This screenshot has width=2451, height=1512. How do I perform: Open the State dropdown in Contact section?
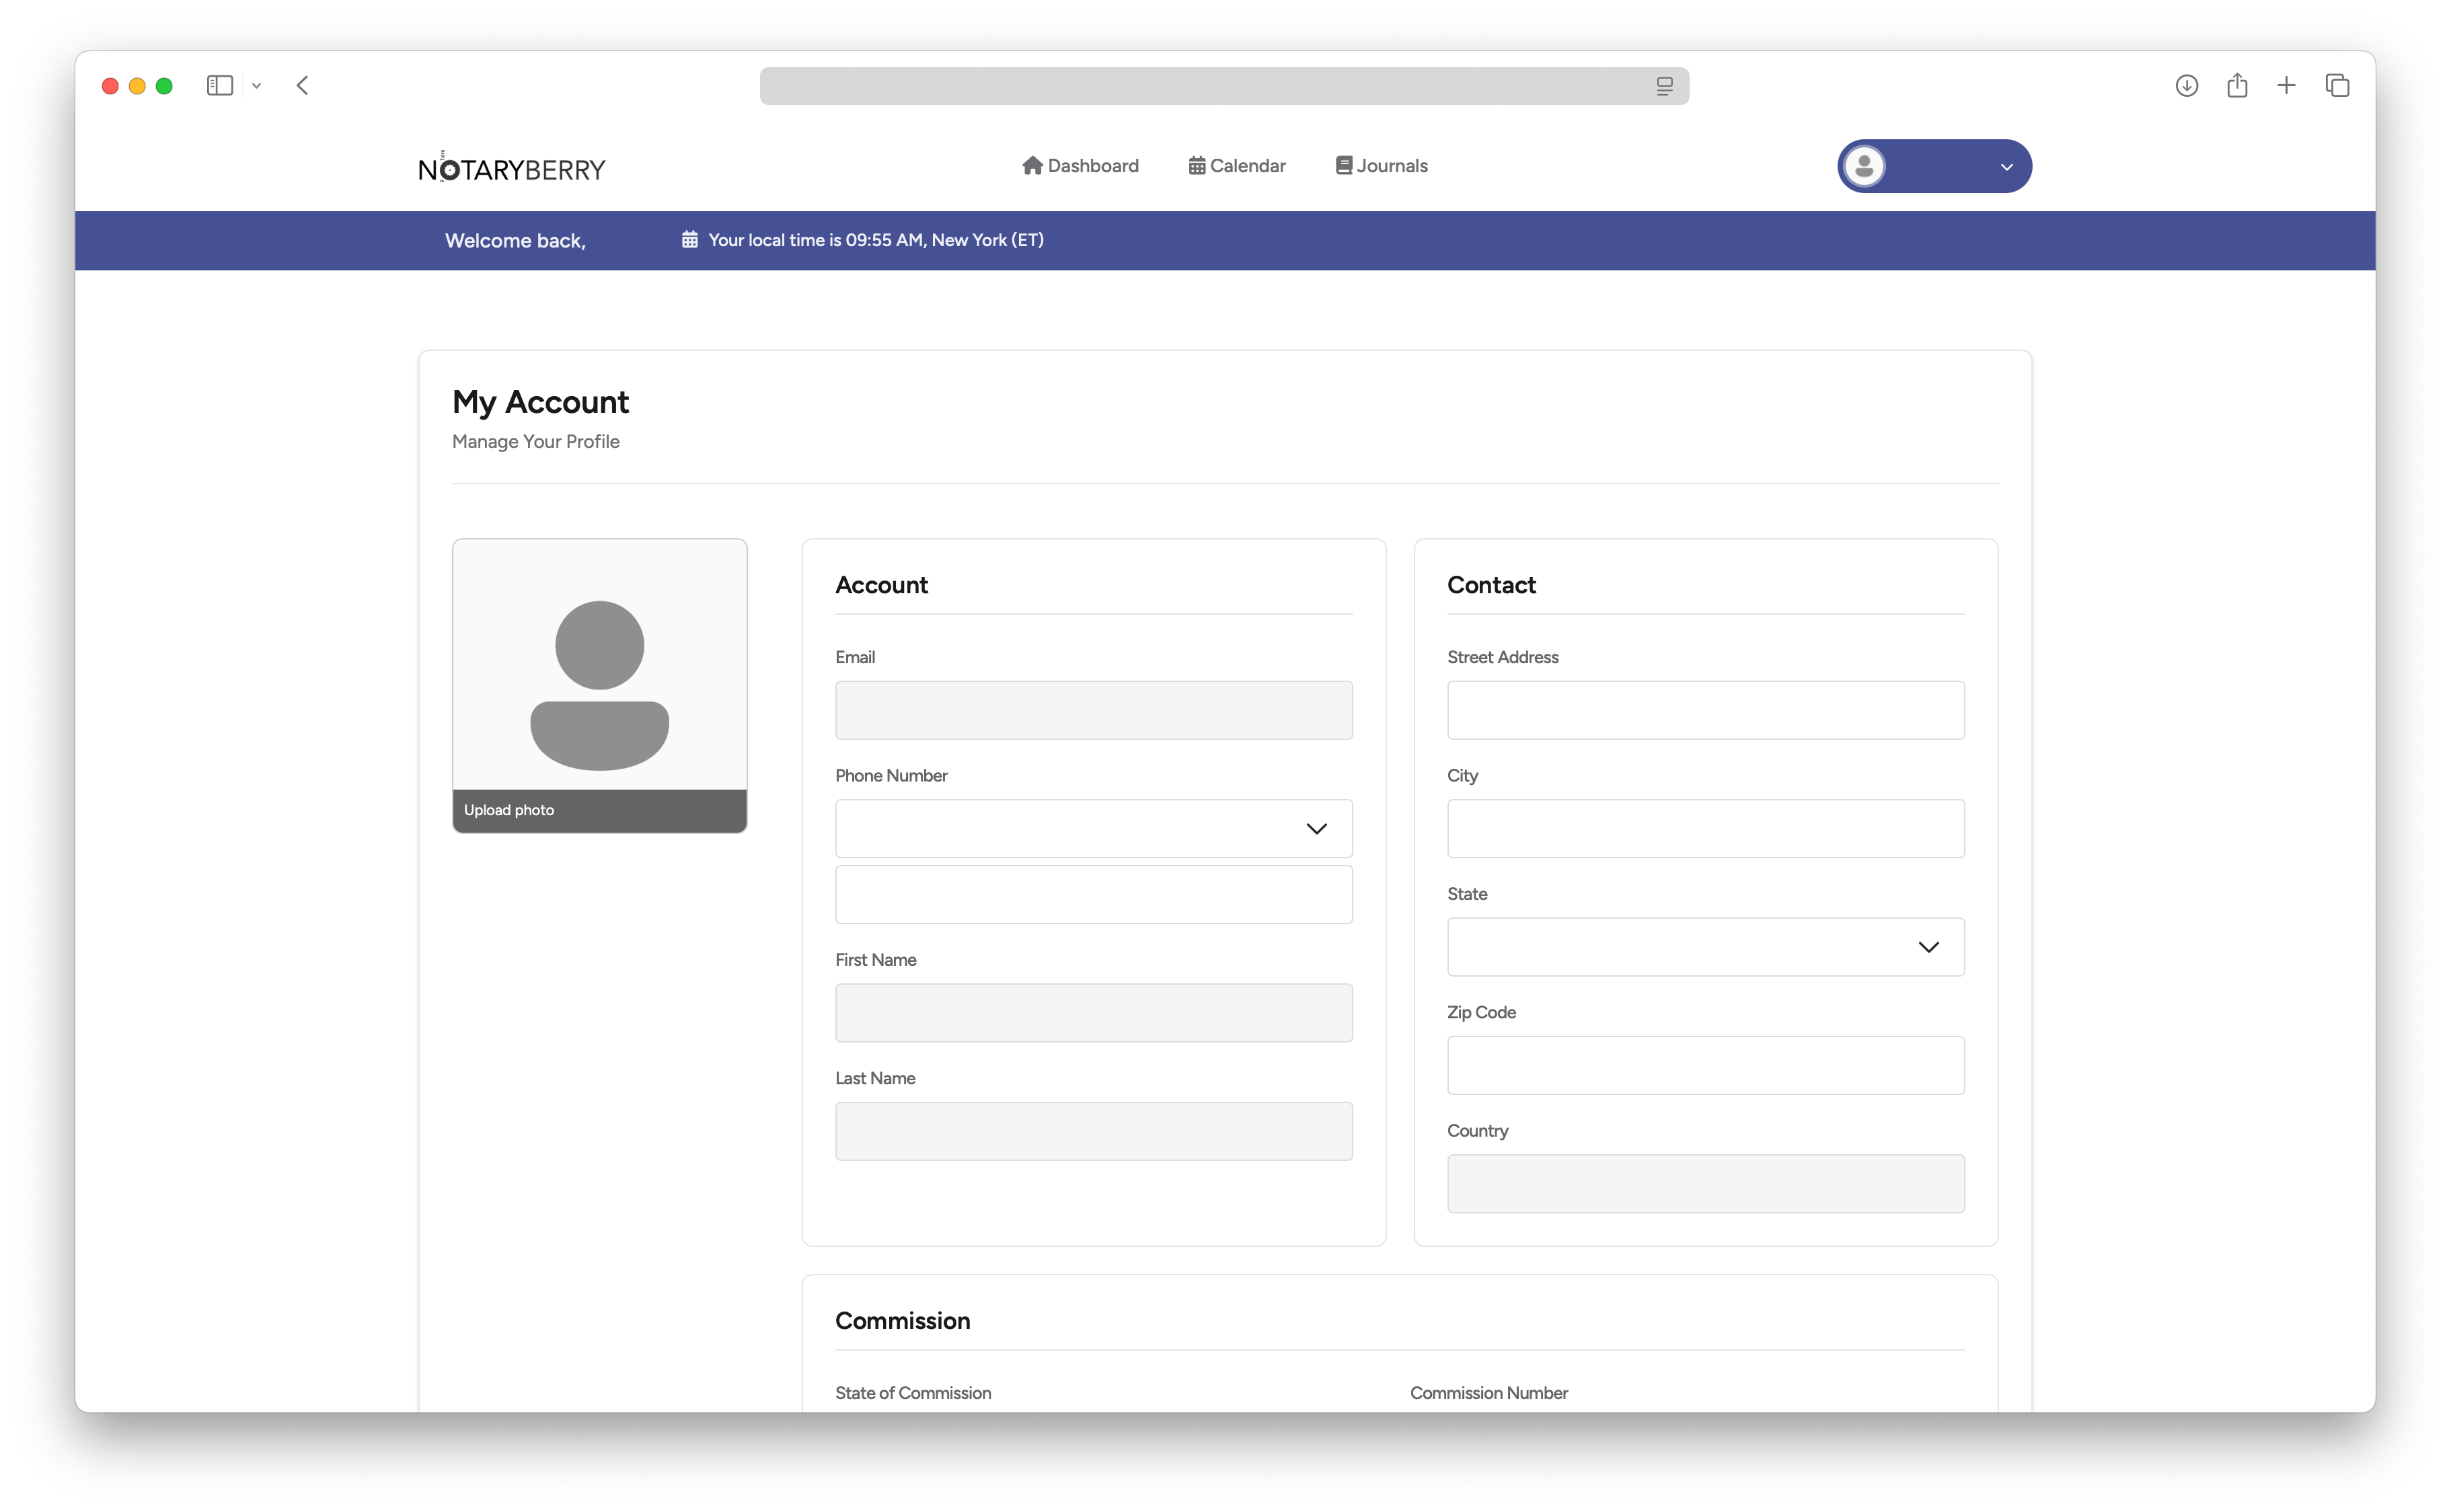pos(1929,946)
